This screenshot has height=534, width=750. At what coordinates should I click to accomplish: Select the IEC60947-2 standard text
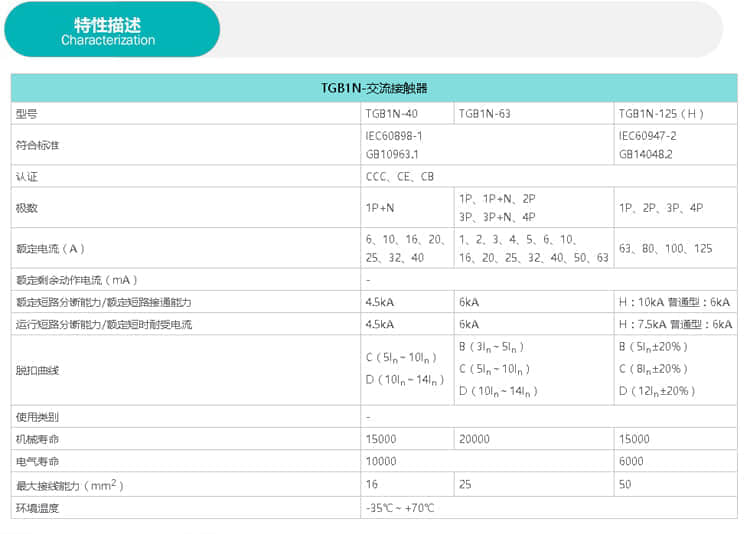pyautogui.click(x=648, y=136)
